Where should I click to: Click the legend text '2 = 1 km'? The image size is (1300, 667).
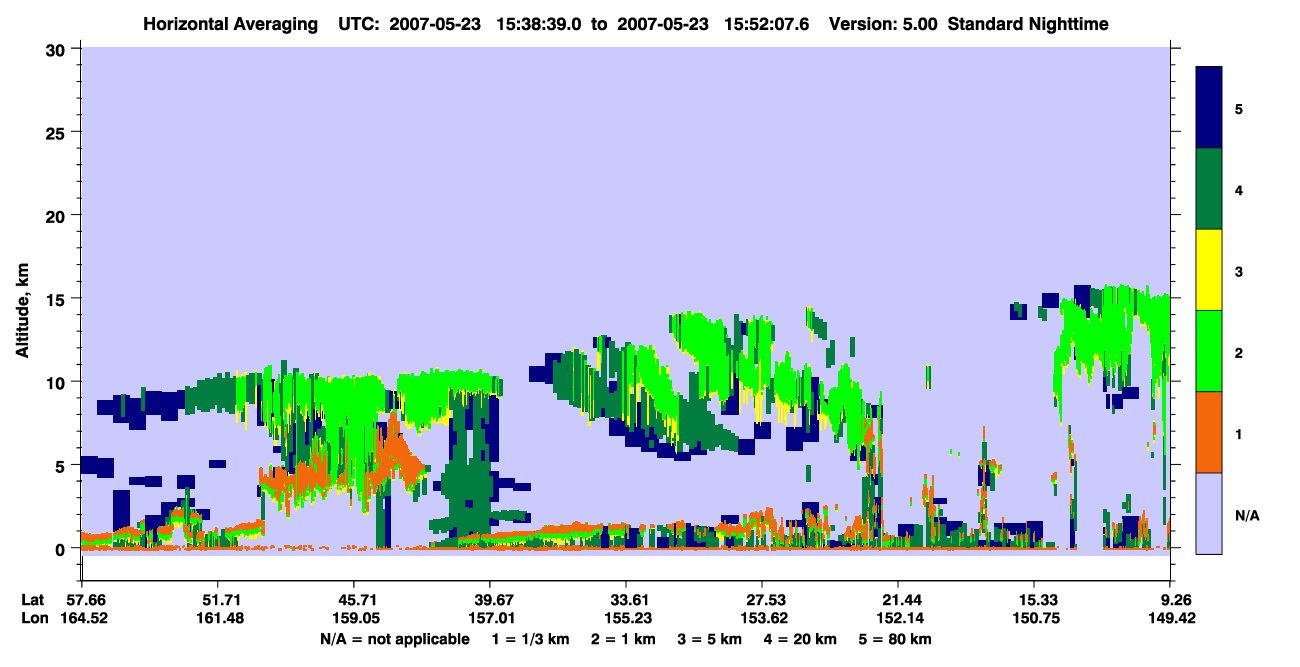623,638
